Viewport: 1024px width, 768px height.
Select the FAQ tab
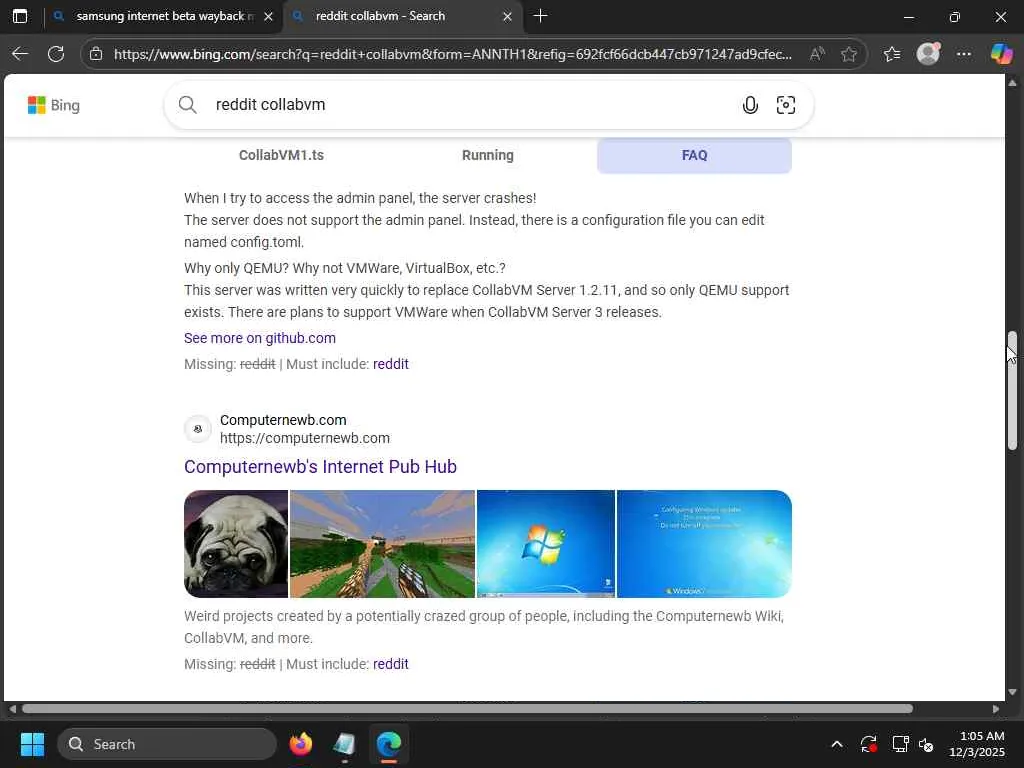point(694,155)
